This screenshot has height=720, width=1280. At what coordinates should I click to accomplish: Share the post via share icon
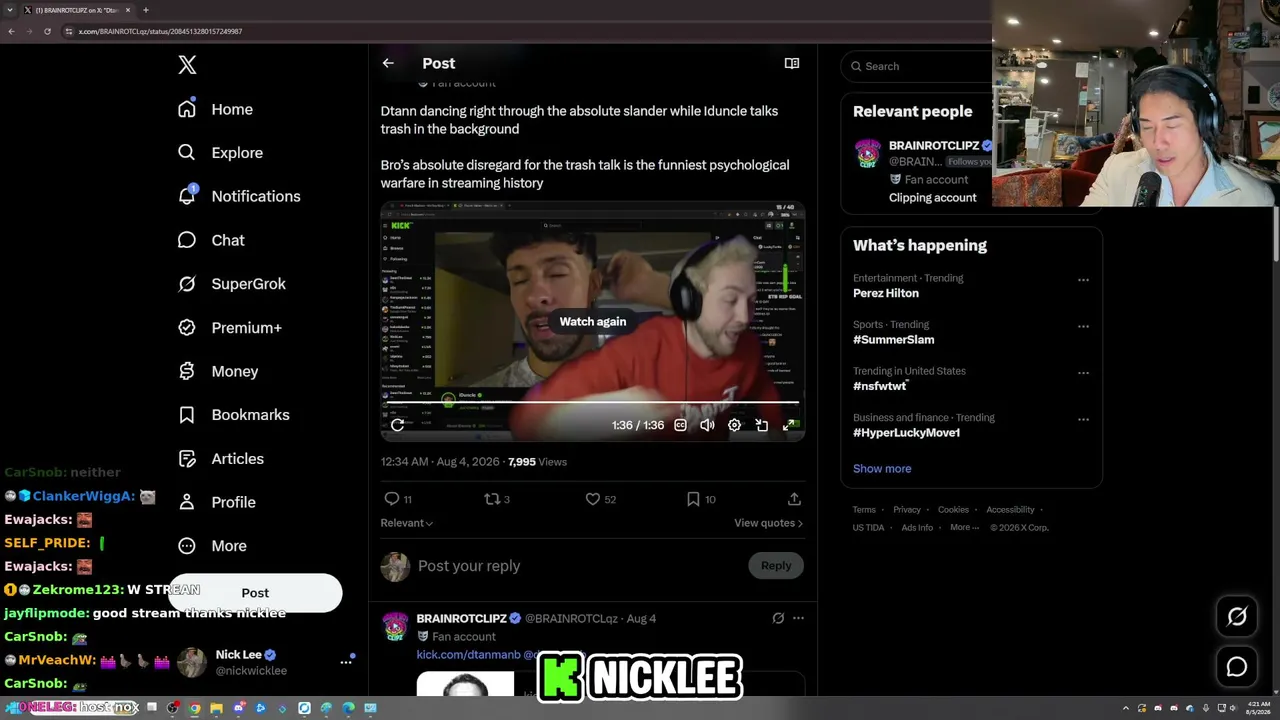(x=794, y=499)
